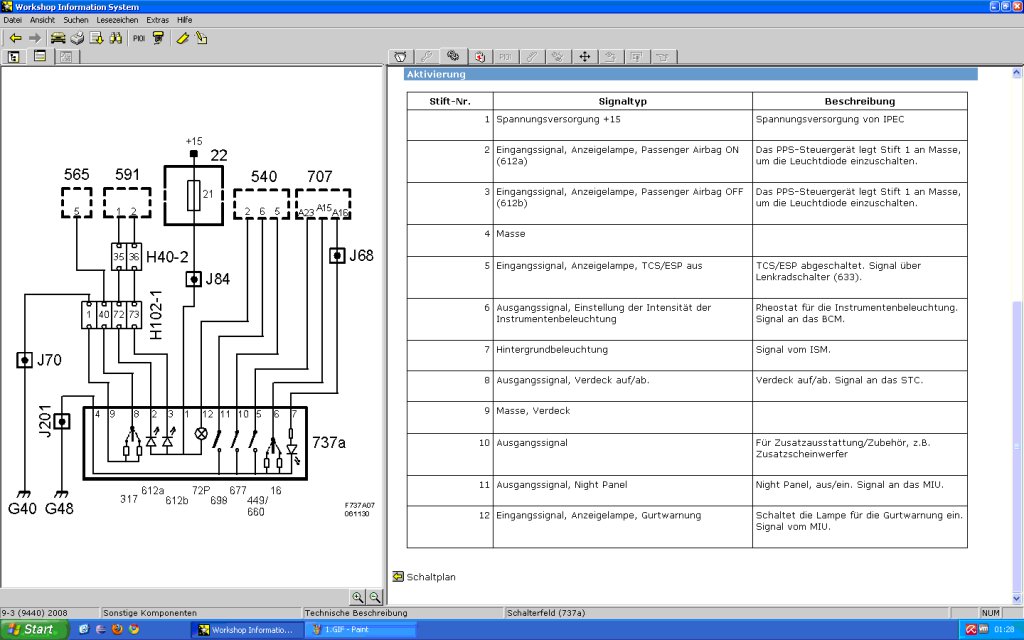Click the scrollbar down arrow
Viewport: 1024px width, 640px height.
(x=1017, y=598)
